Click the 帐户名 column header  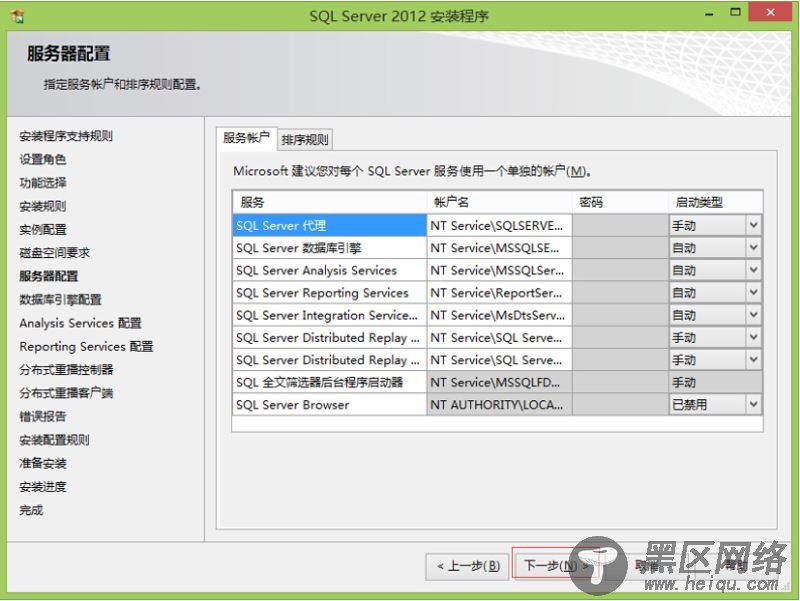coord(499,202)
